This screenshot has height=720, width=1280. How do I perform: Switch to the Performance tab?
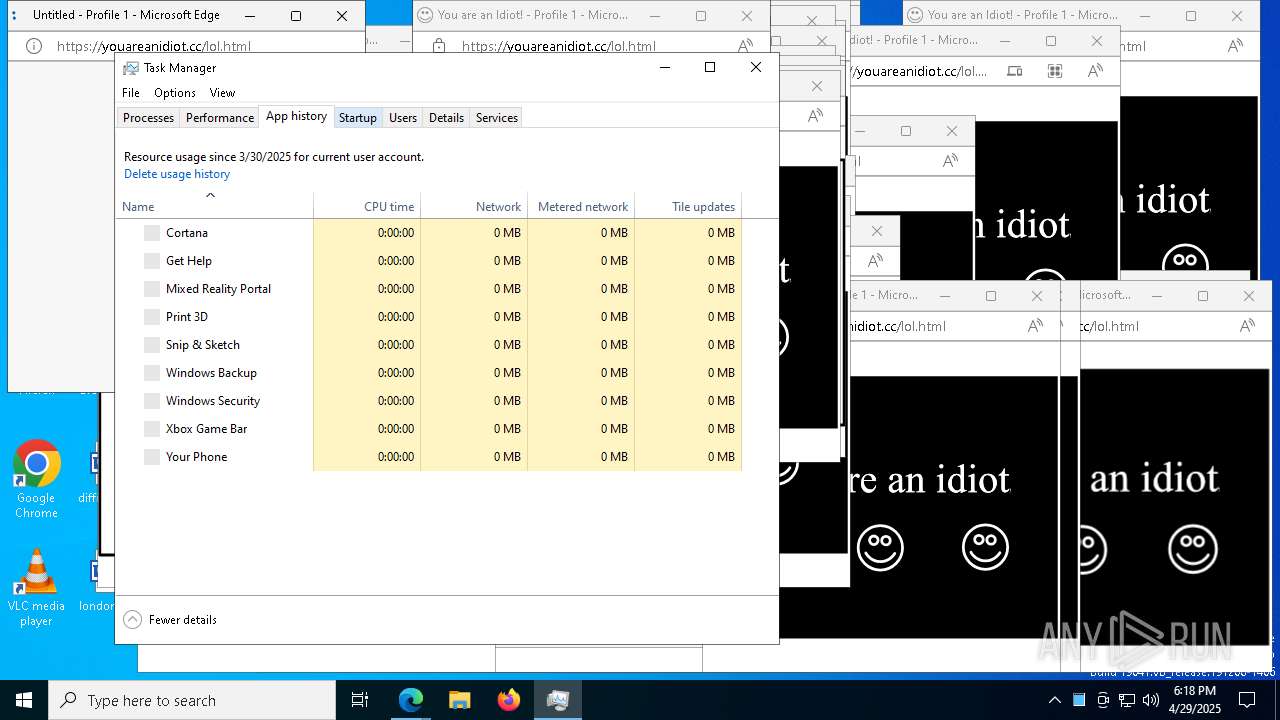(220, 117)
